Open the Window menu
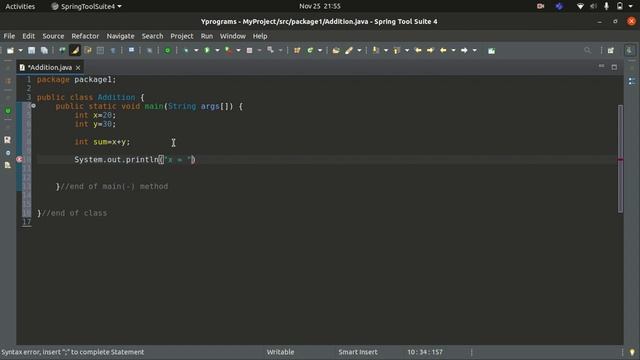 [233, 36]
